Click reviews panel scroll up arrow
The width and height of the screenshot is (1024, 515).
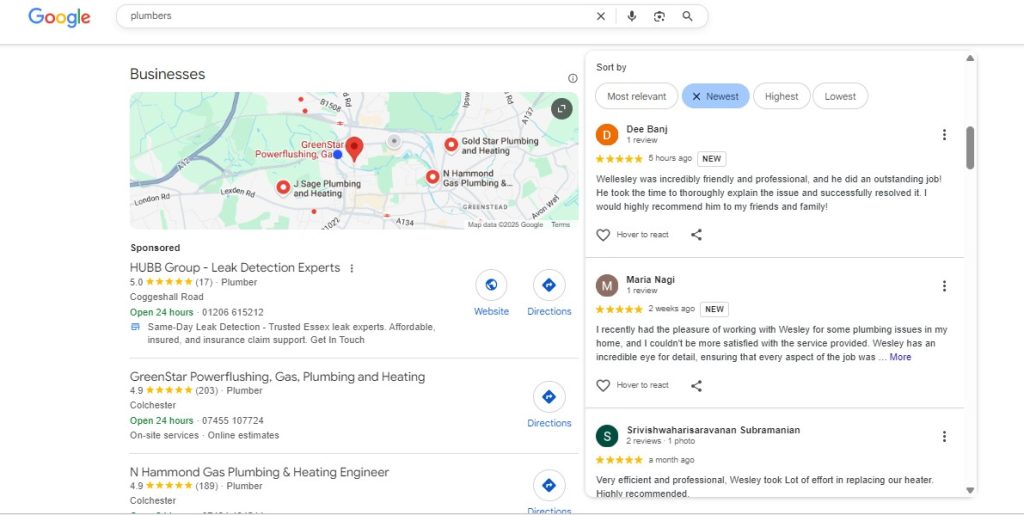(x=970, y=58)
